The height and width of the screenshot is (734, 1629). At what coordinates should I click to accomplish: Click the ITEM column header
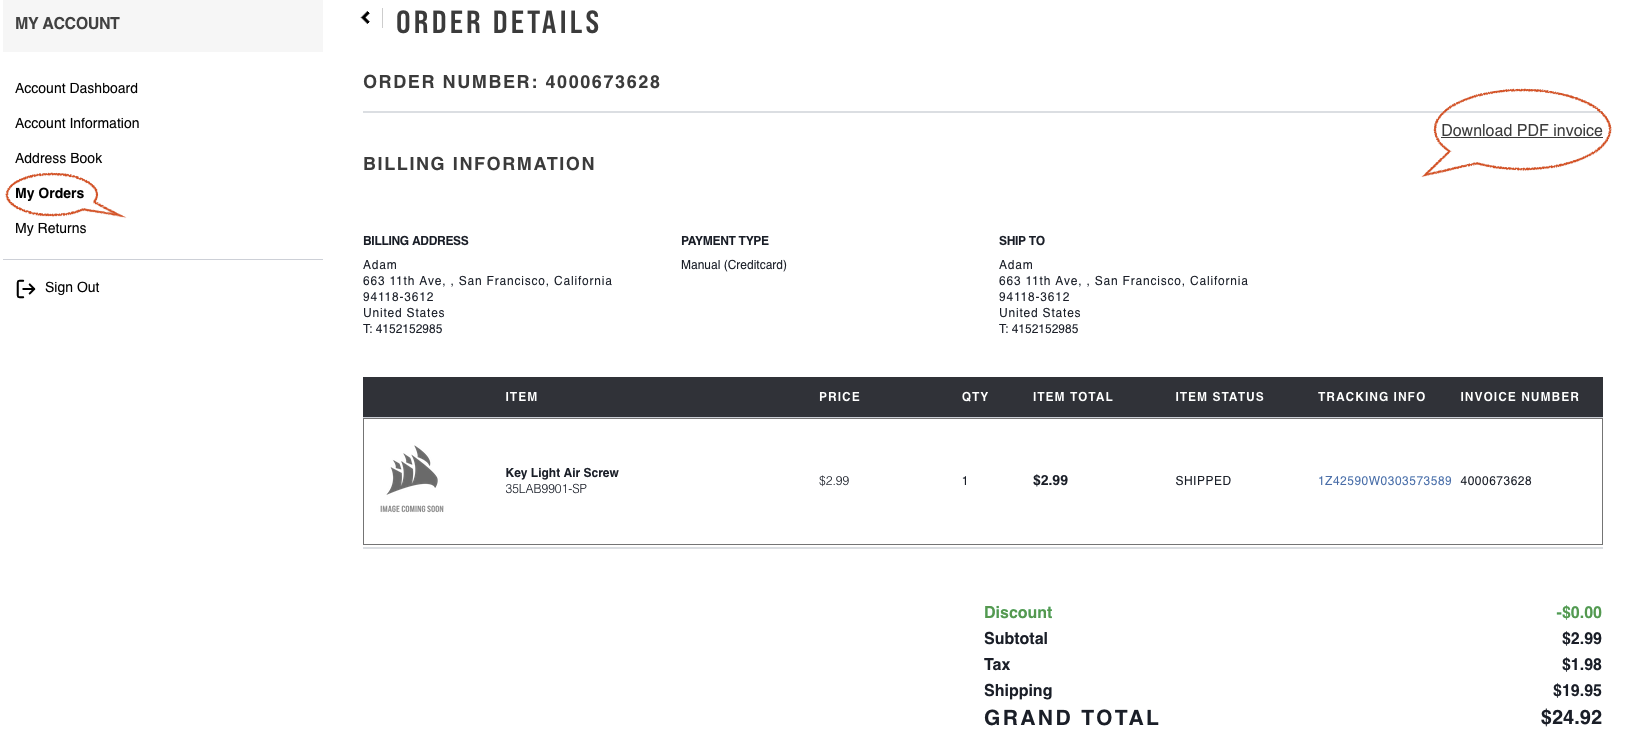(521, 396)
